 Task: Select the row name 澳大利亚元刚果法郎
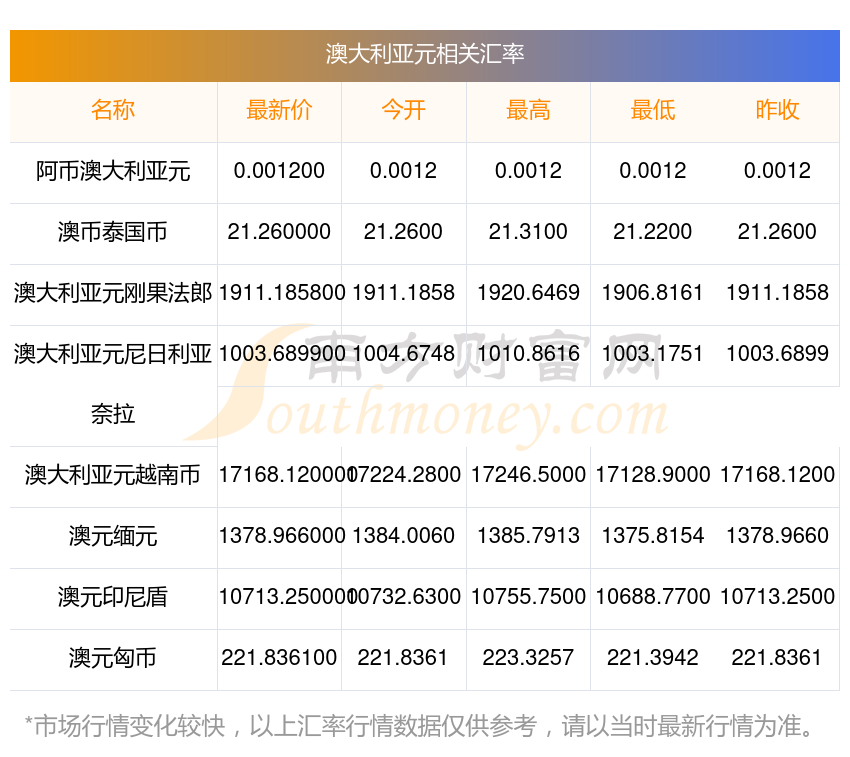tap(113, 293)
